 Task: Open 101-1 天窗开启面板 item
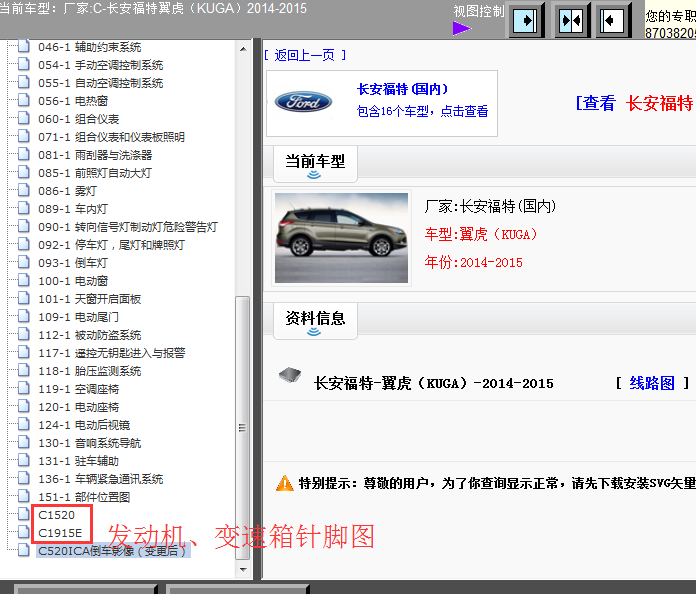pos(89,299)
